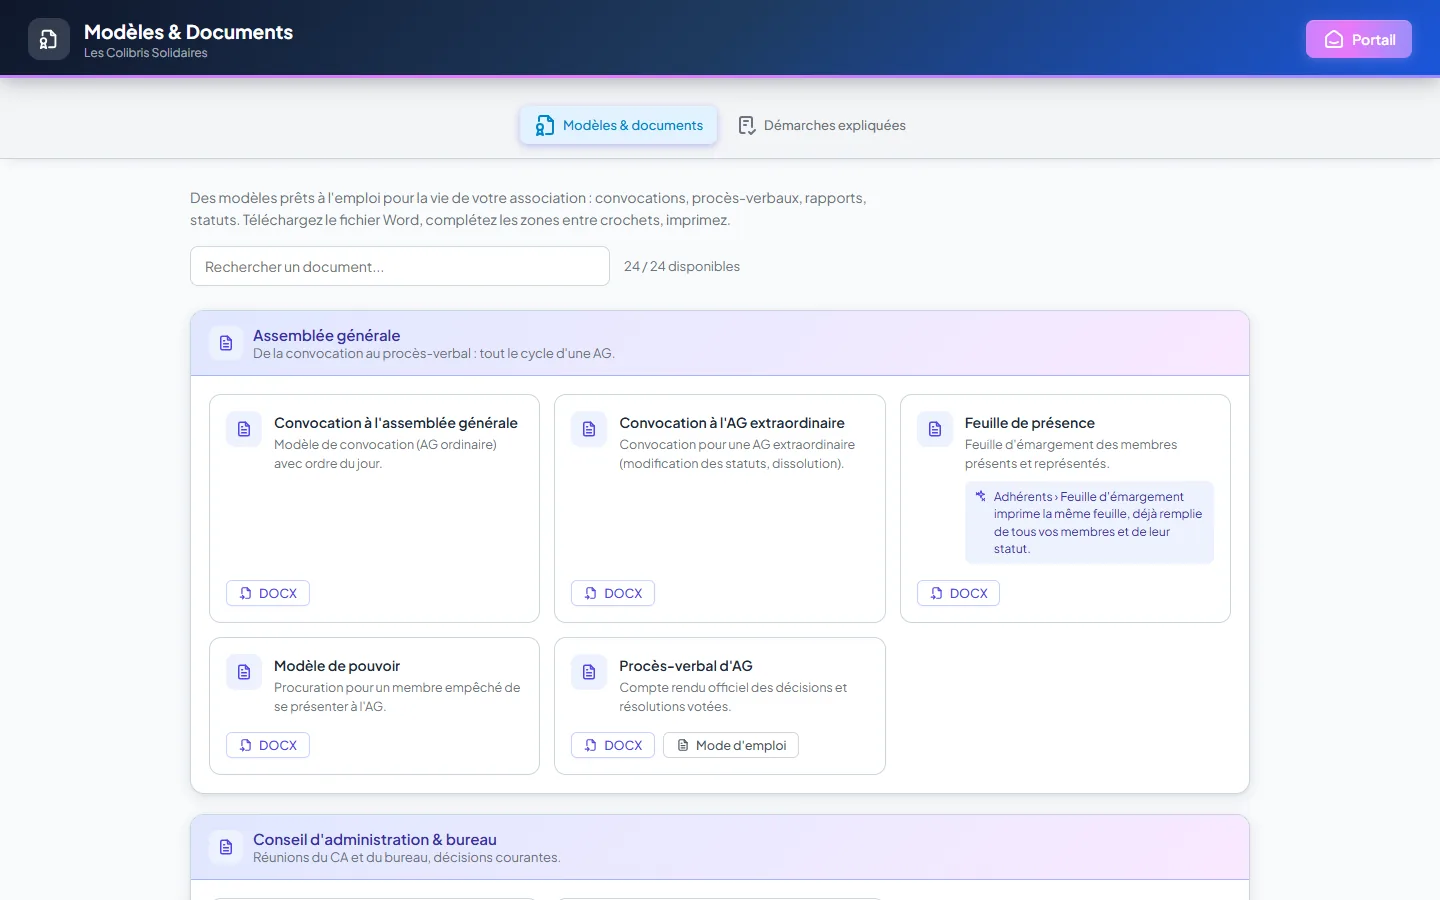The image size is (1440, 900).
Task: Switch to the Démarches expliquées tab
Action: (821, 125)
